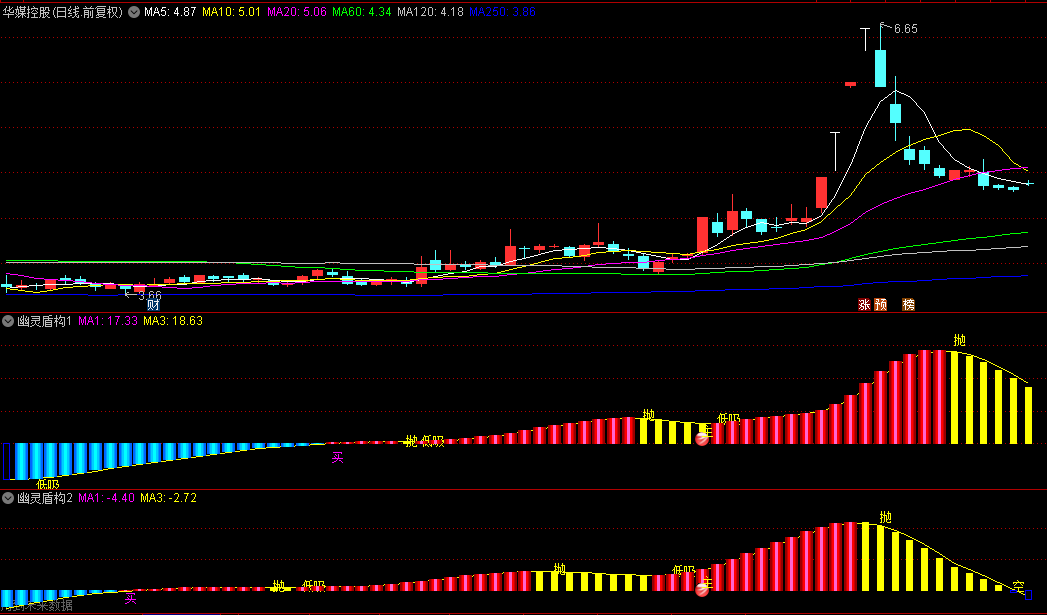Click the pink 买 signal in 幽灵盾构2
The height and width of the screenshot is (615, 1047).
(x=130, y=599)
